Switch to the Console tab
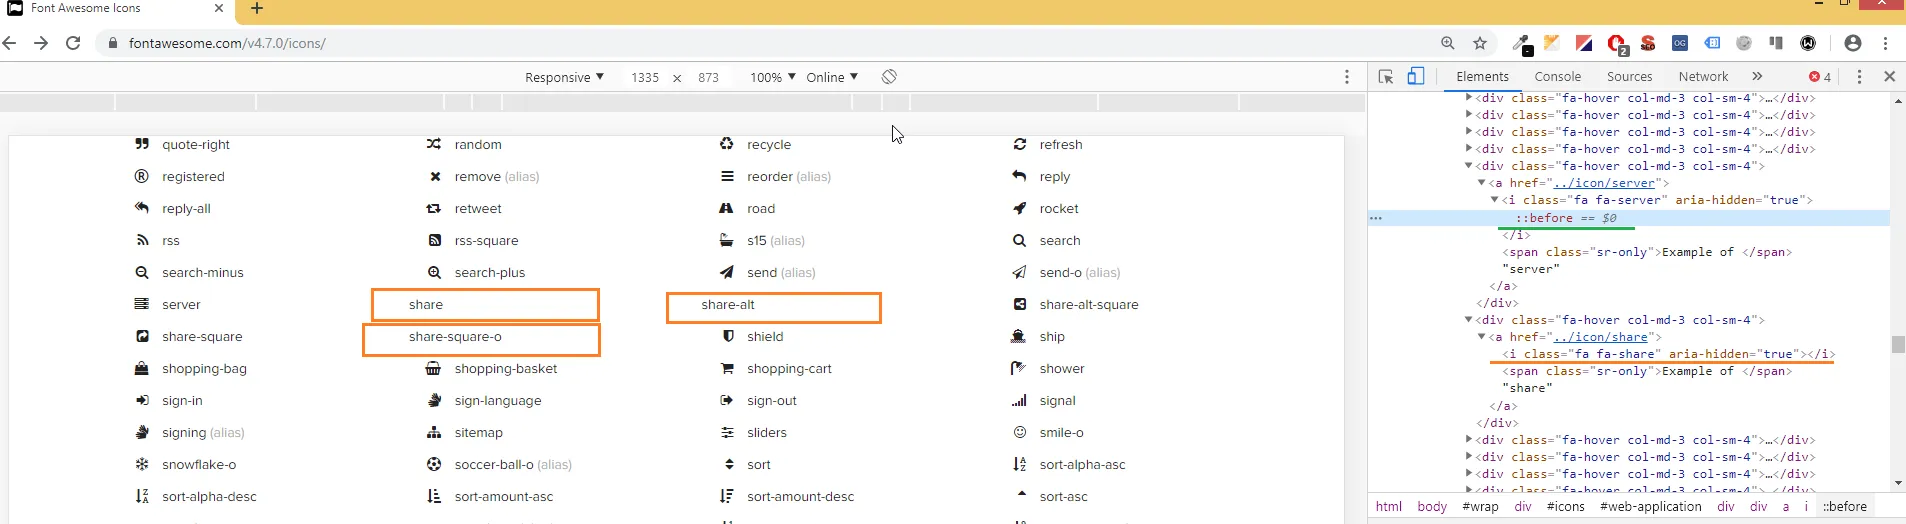 1557,76
